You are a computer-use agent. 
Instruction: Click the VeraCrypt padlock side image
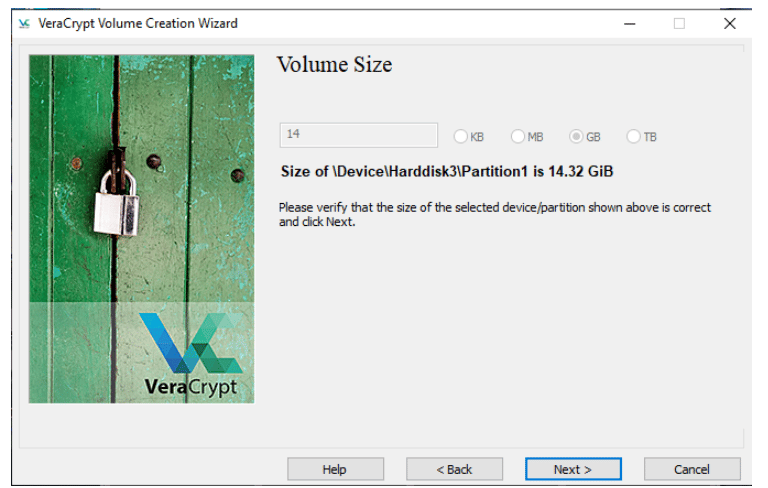[142, 229]
